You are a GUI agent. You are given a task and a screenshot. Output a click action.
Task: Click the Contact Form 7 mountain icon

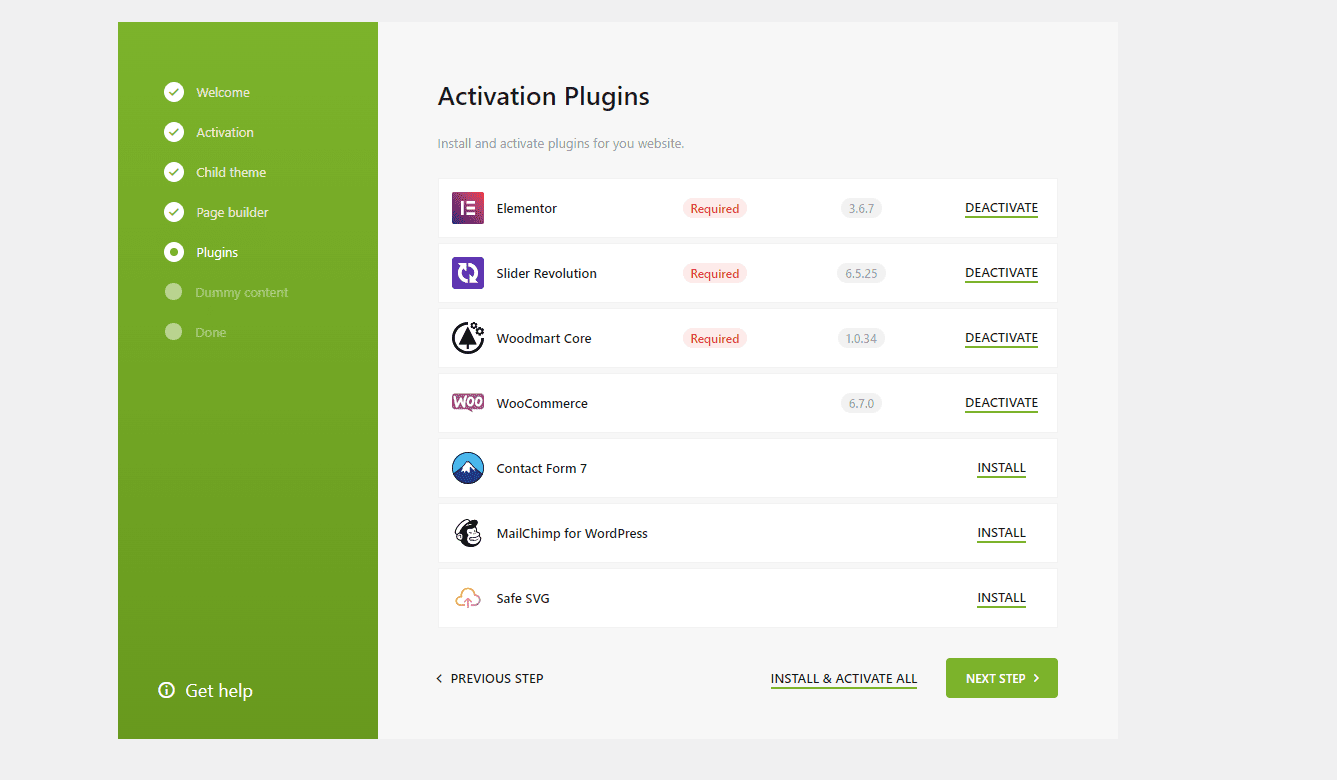click(x=467, y=468)
